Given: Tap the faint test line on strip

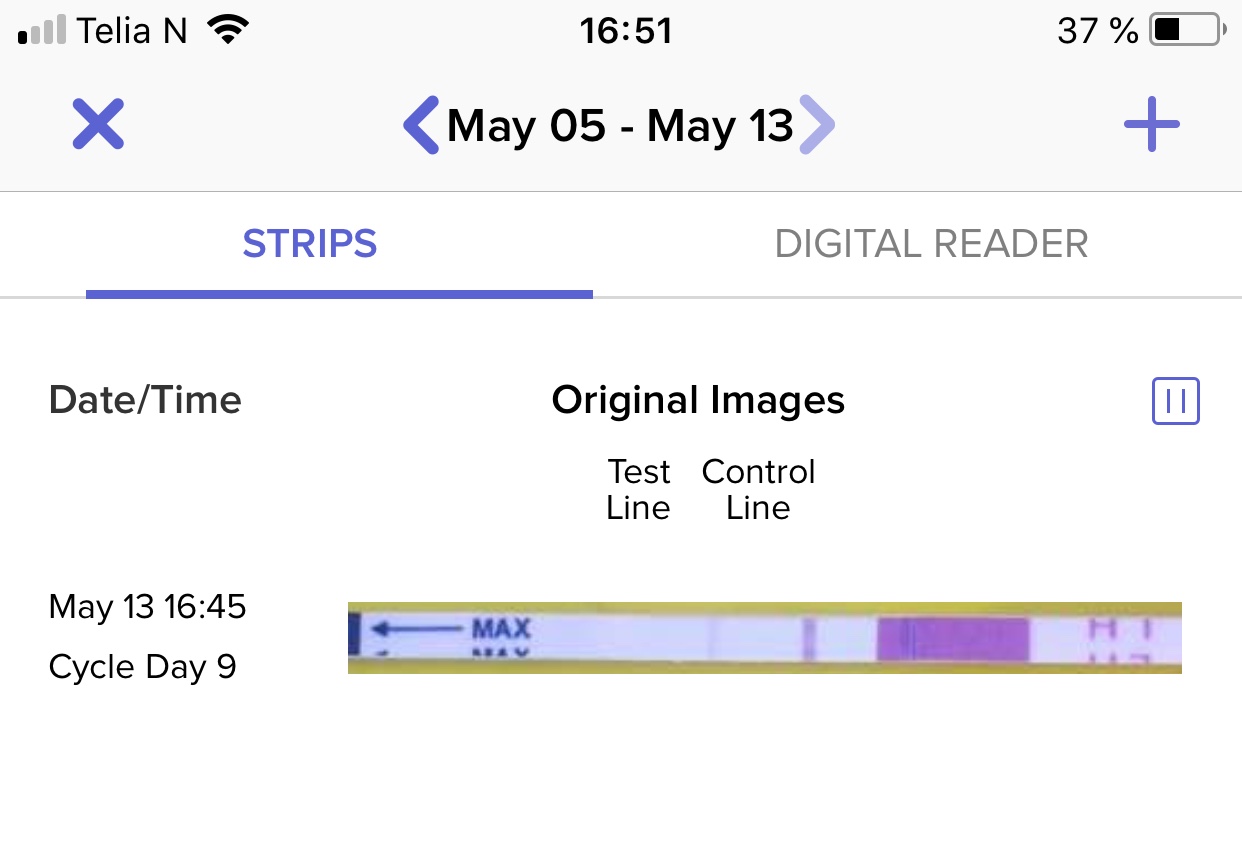Looking at the screenshot, I should pos(809,639).
